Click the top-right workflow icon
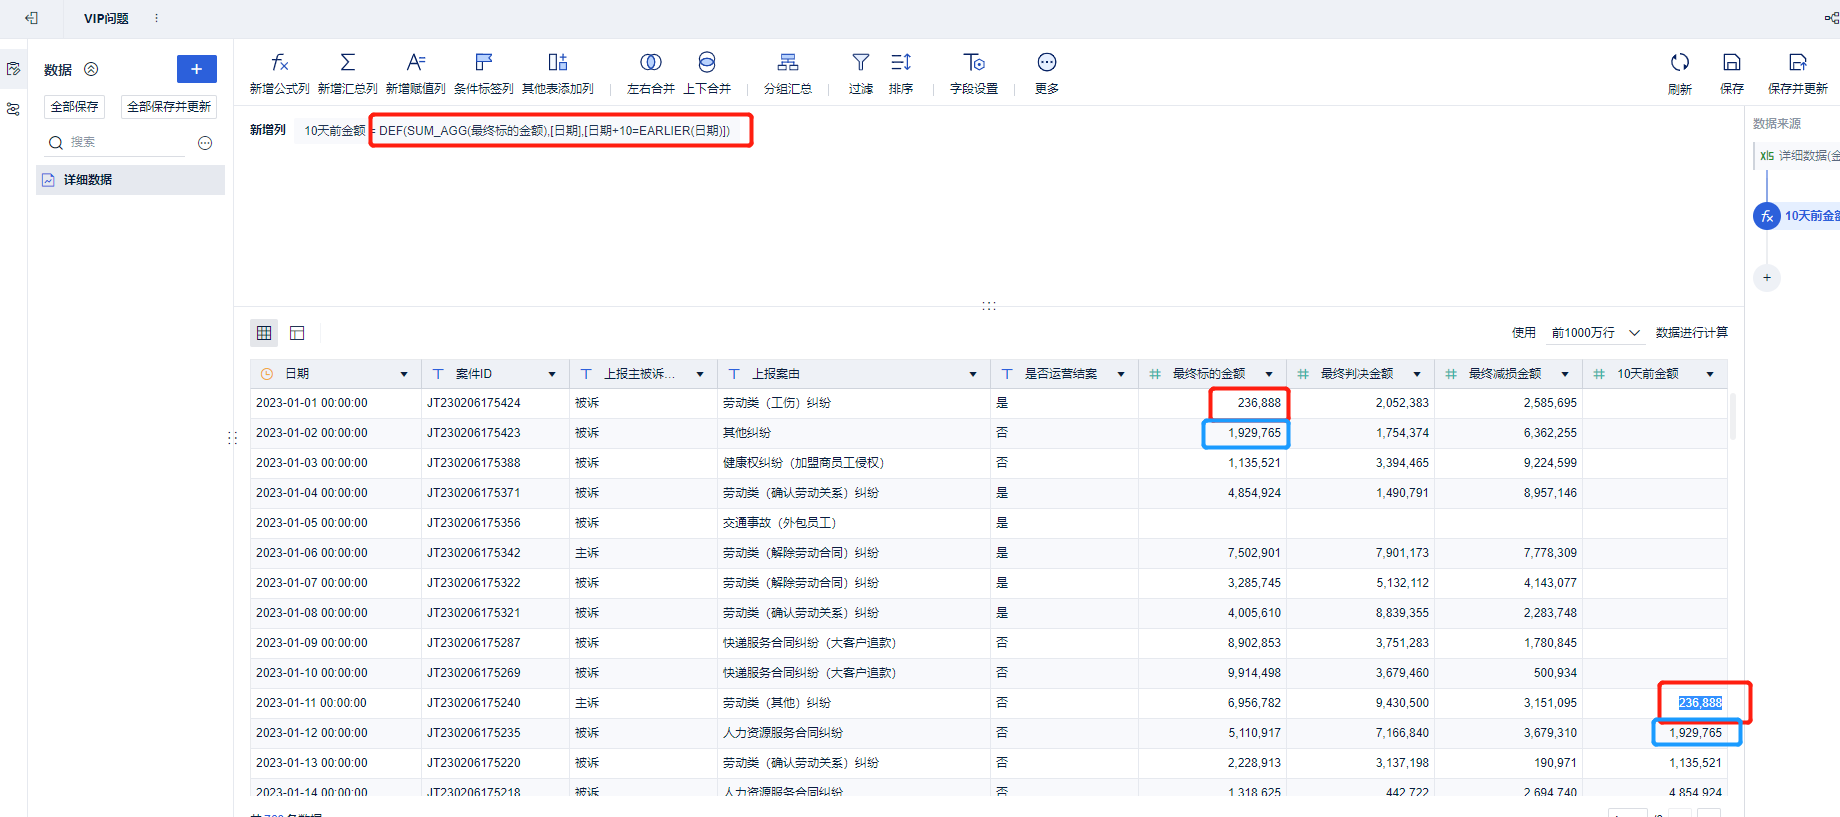1840x817 pixels. [1831, 18]
